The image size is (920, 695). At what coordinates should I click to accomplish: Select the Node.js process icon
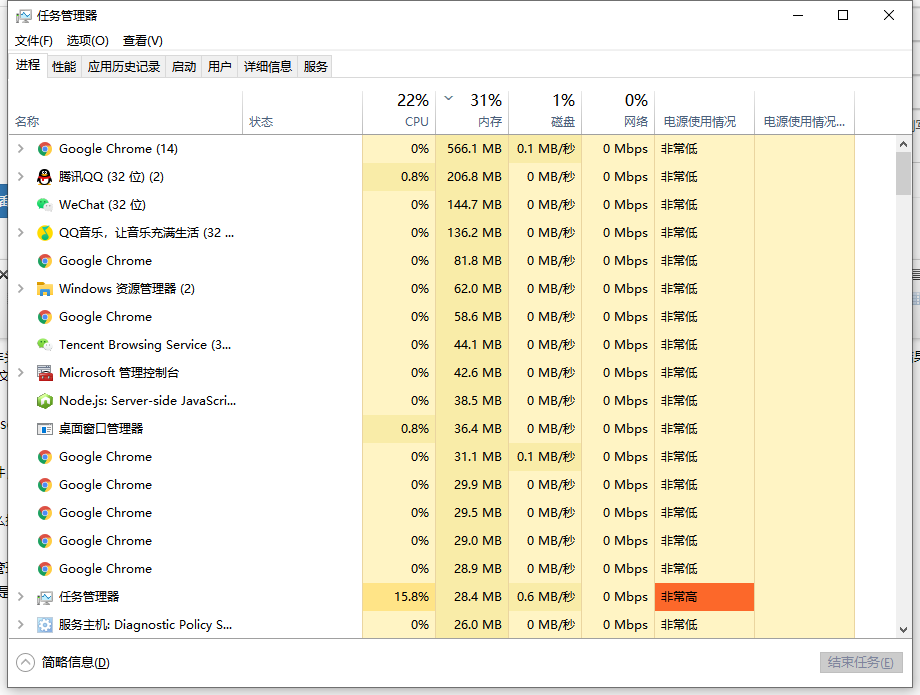click(x=44, y=401)
